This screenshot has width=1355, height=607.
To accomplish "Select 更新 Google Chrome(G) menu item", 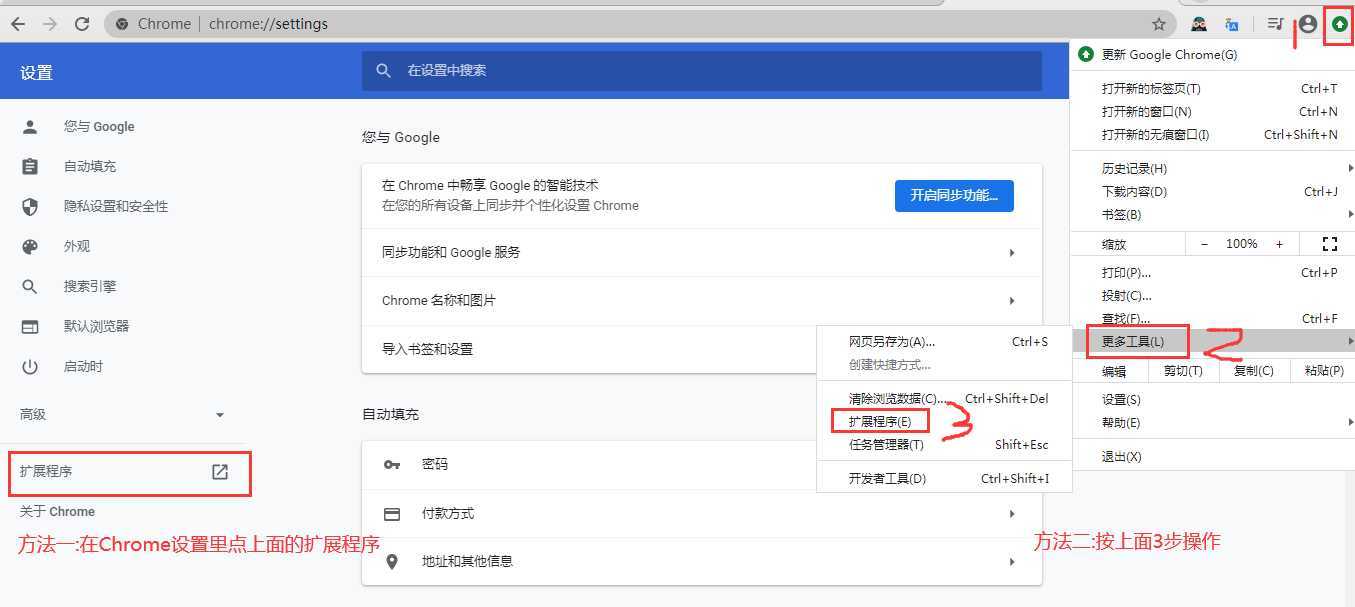I will pos(1212,55).
